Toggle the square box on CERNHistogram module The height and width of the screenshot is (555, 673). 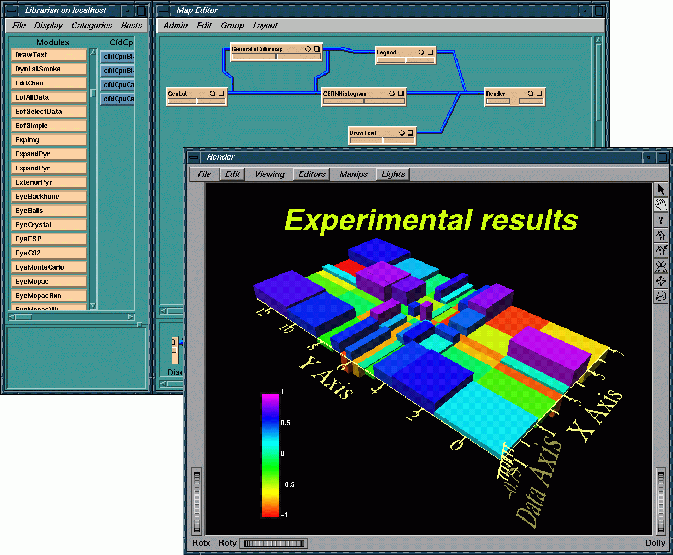[x=400, y=94]
